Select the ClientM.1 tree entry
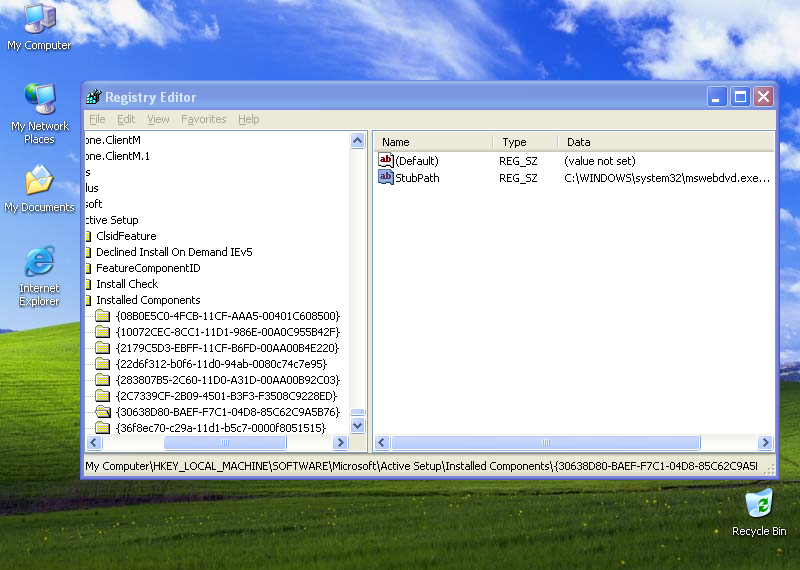 pyautogui.click(x=118, y=156)
